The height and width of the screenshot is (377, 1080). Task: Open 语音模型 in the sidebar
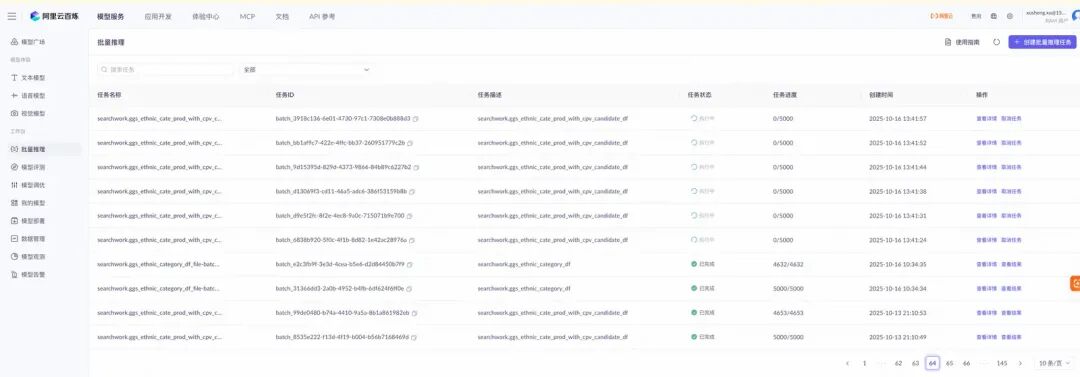[x=28, y=96]
